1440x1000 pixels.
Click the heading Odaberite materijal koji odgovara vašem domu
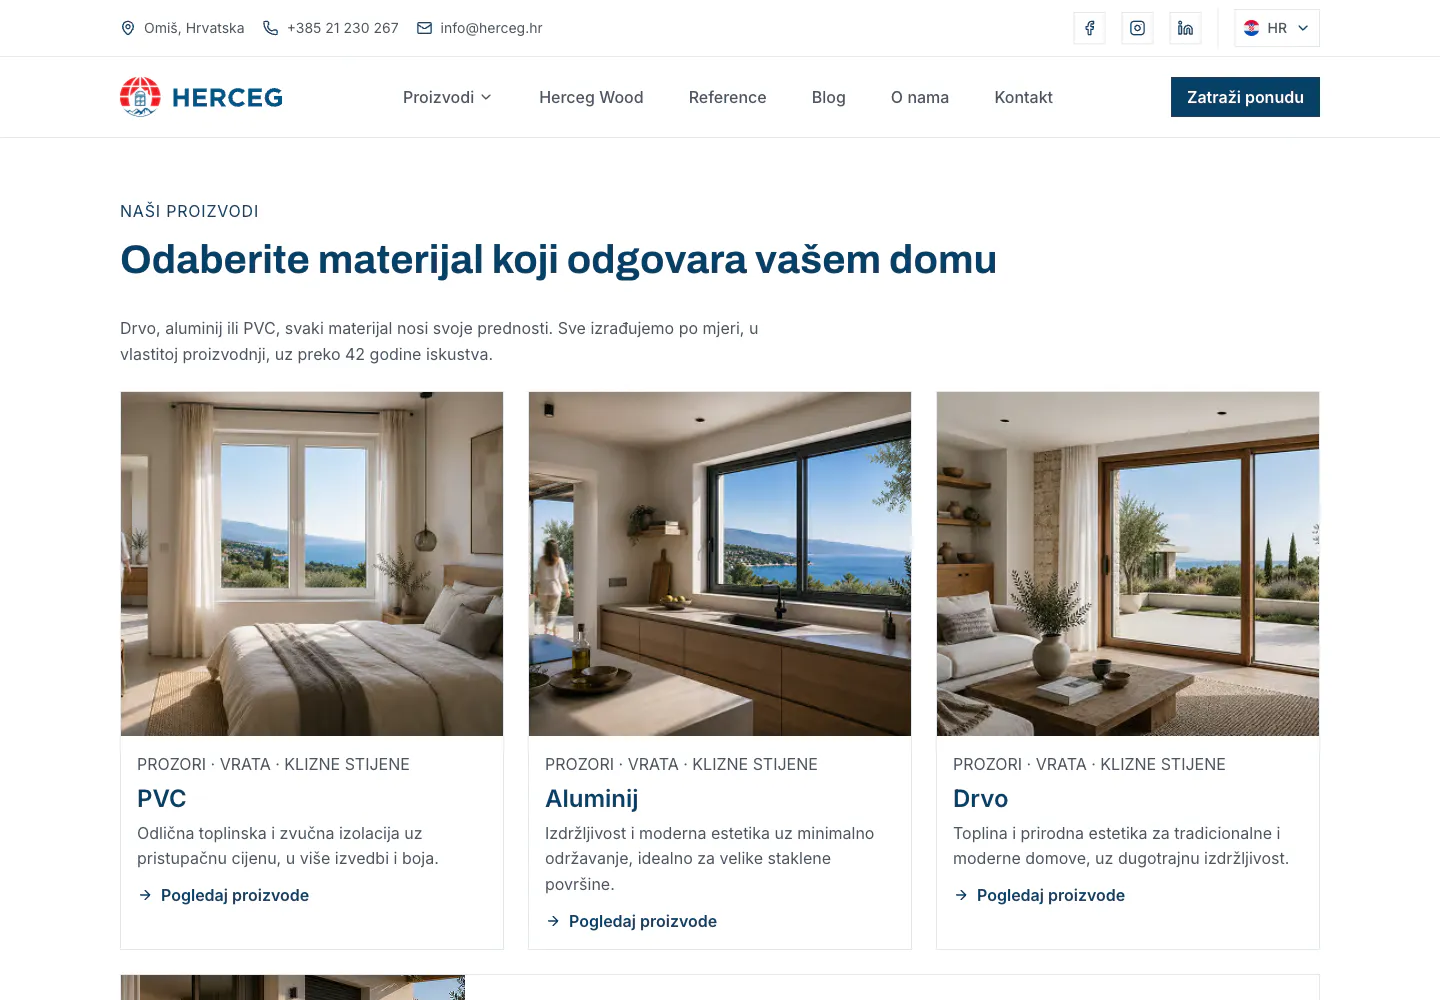(558, 260)
